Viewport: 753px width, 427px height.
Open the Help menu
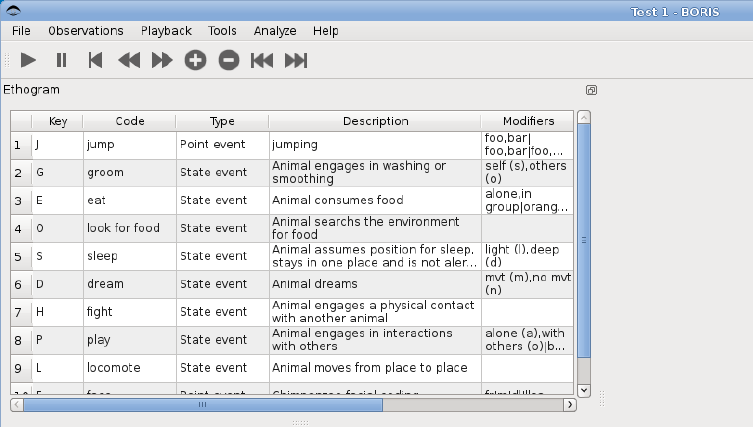coord(326,31)
